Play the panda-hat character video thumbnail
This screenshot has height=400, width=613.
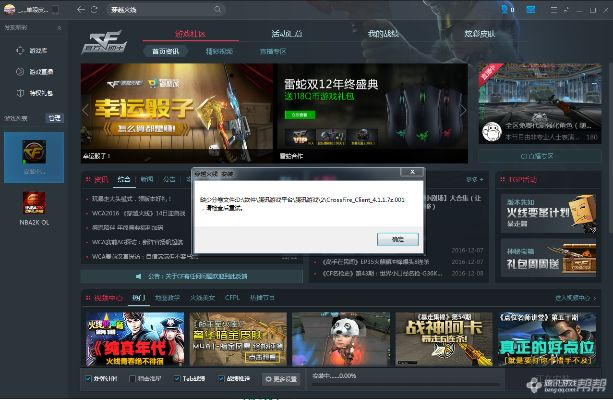click(x=341, y=339)
